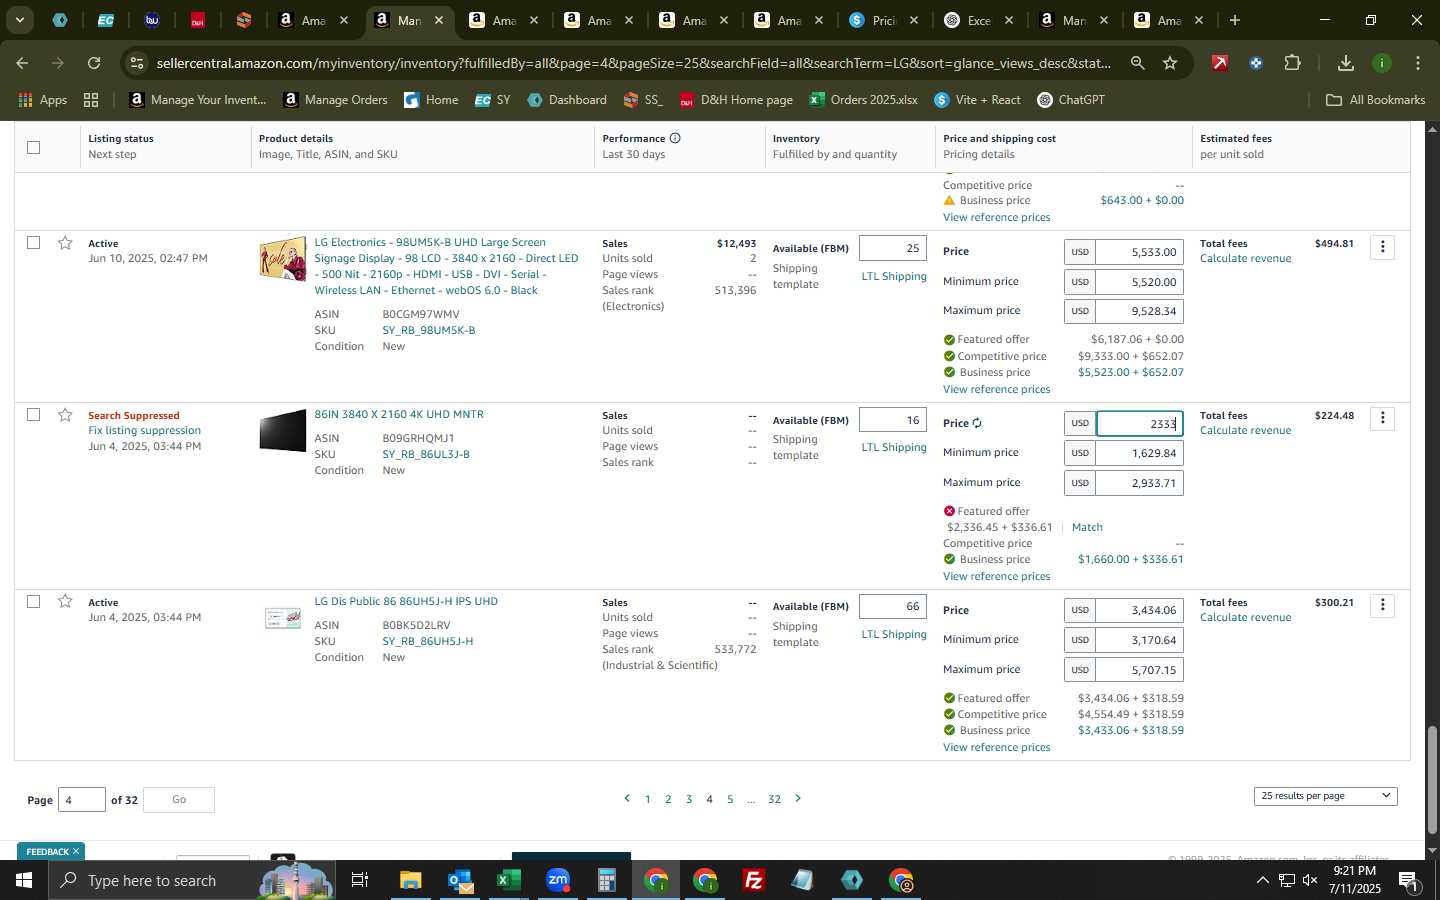Image resolution: width=1440 pixels, height=900 pixels.
Task: Click Fix listing suppression link
Action: (144, 431)
